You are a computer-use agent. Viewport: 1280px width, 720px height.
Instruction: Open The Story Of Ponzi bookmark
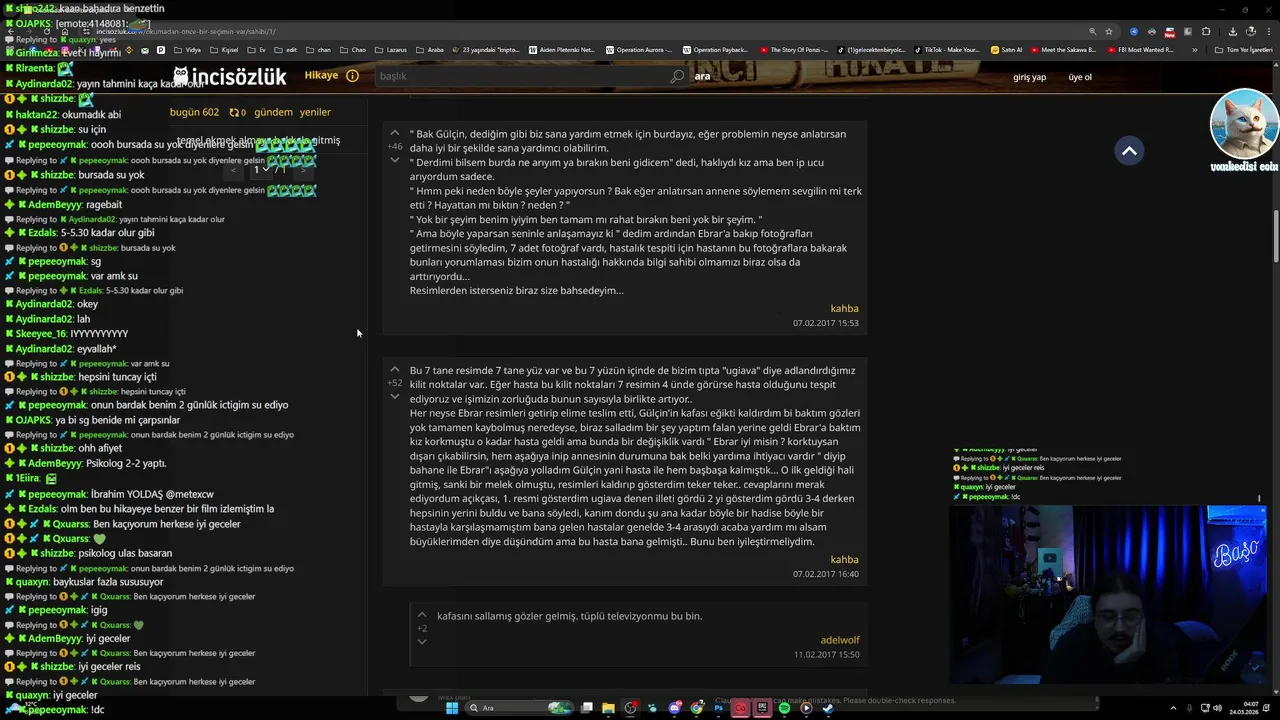click(x=793, y=50)
